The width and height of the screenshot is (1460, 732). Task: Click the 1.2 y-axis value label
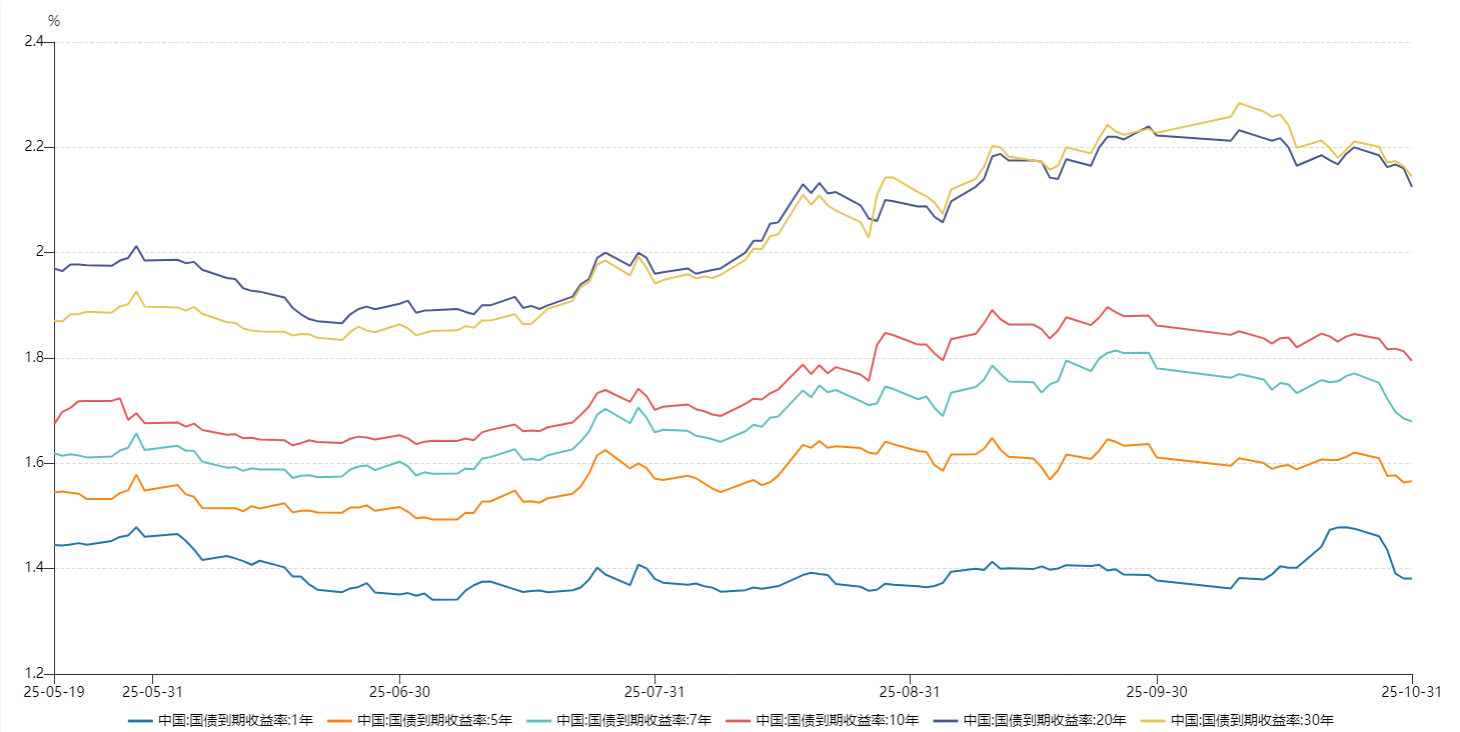[34, 673]
